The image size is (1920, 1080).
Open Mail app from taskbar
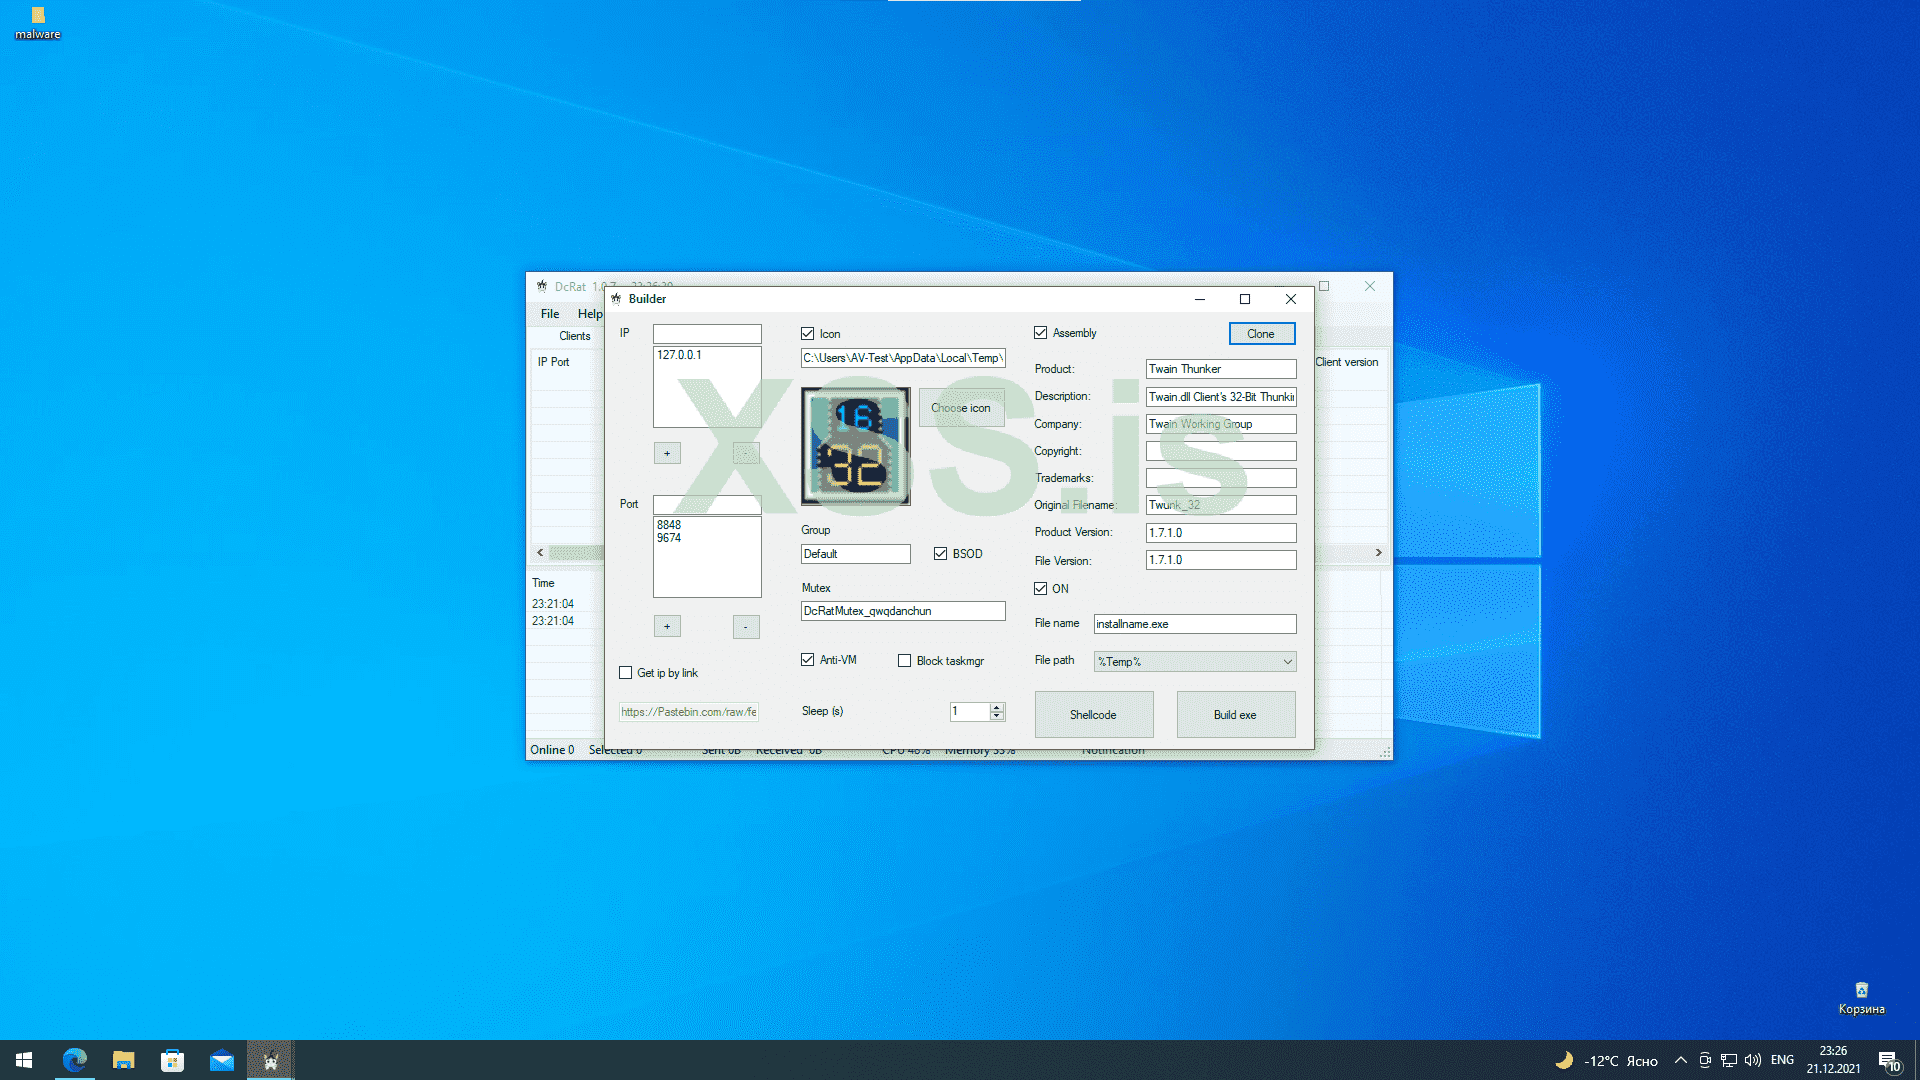(222, 1060)
